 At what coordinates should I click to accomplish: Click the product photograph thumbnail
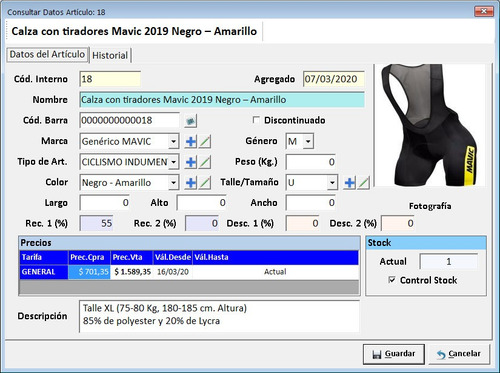pos(430,125)
